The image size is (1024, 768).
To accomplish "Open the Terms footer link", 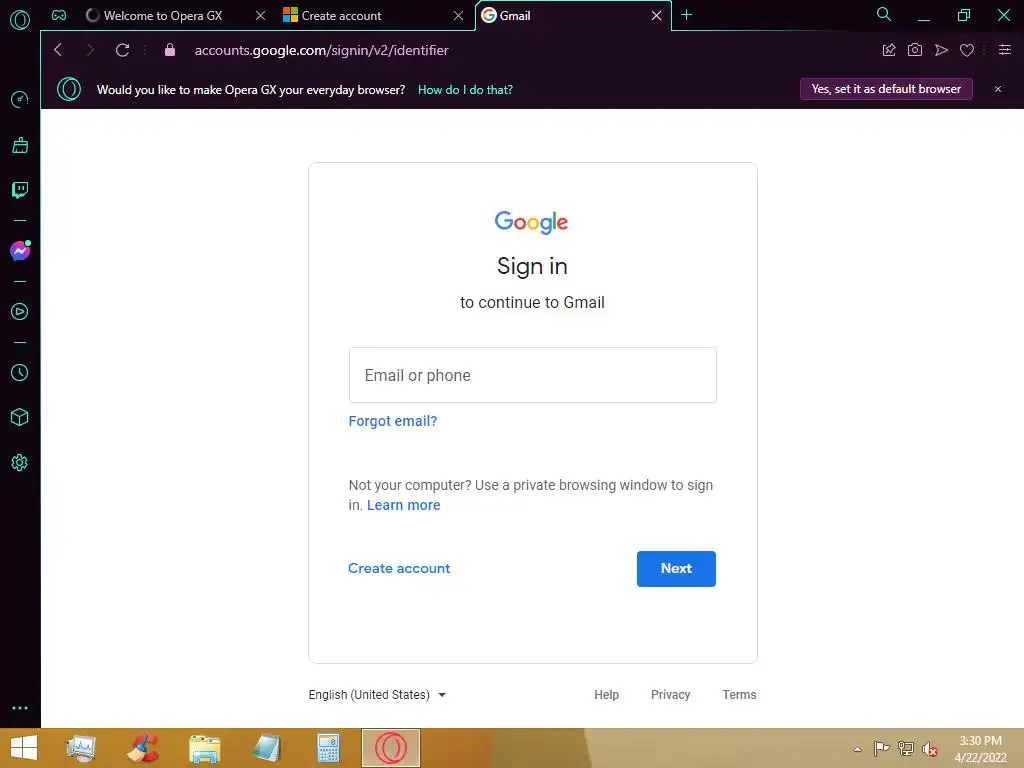I will point(739,695).
